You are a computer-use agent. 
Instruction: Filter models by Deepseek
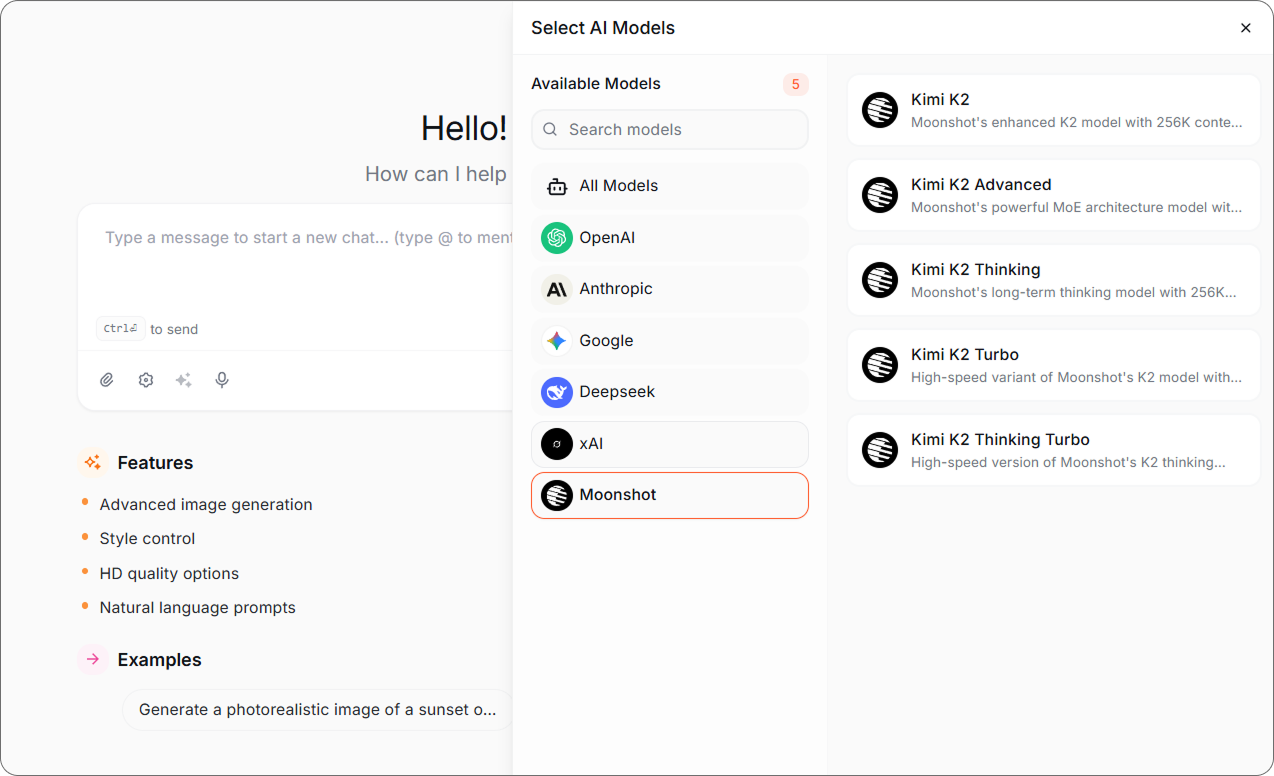[x=670, y=392]
